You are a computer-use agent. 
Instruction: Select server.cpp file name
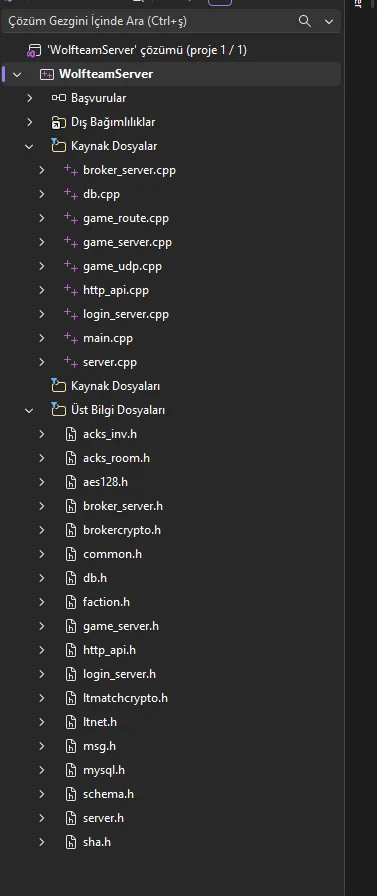point(110,362)
